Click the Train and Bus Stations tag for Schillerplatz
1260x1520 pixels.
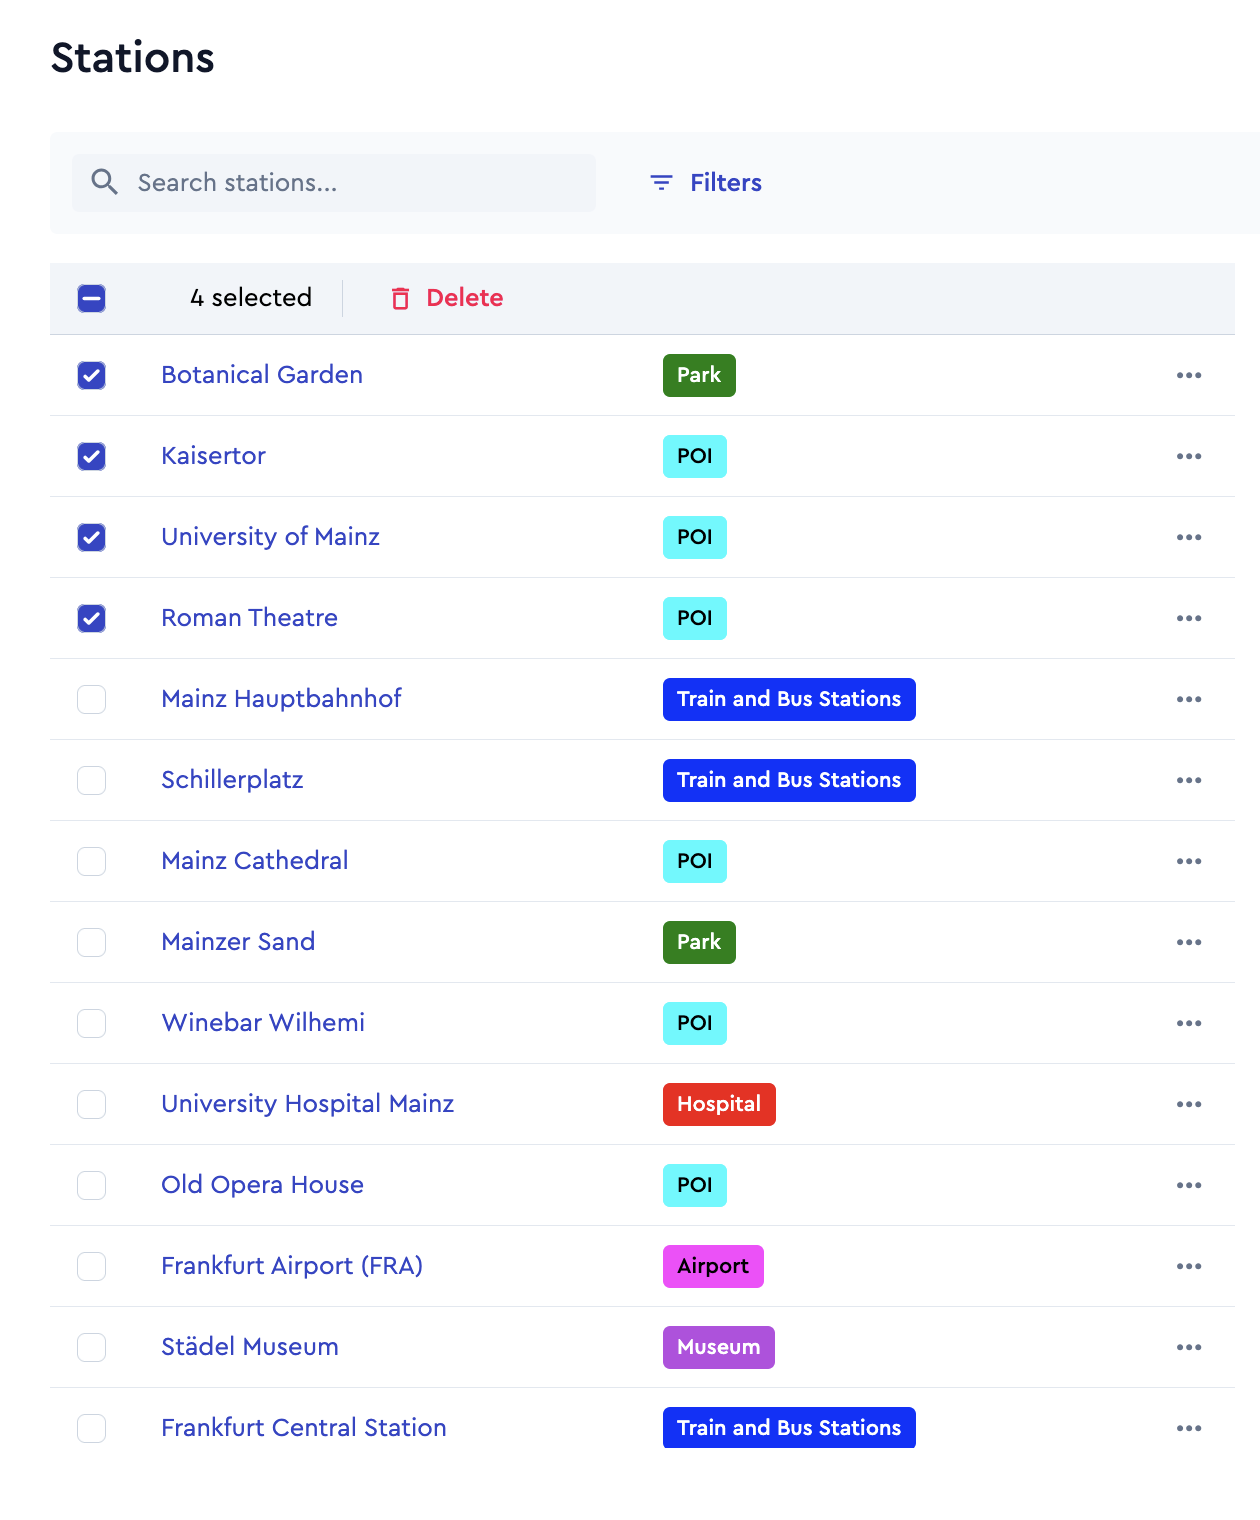click(x=789, y=780)
